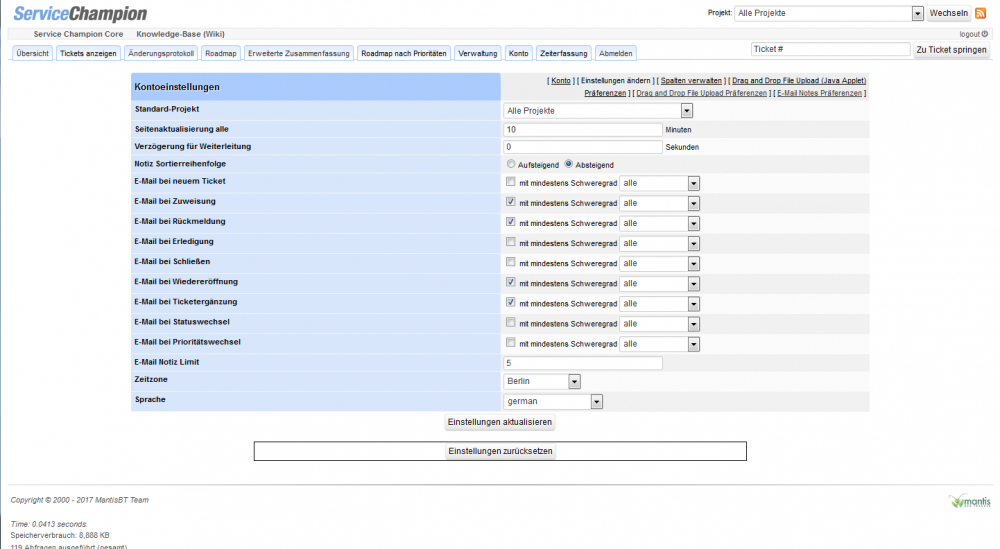
Task: Check E-Mail bei Statuswechsel checkbox
Action: [510, 323]
